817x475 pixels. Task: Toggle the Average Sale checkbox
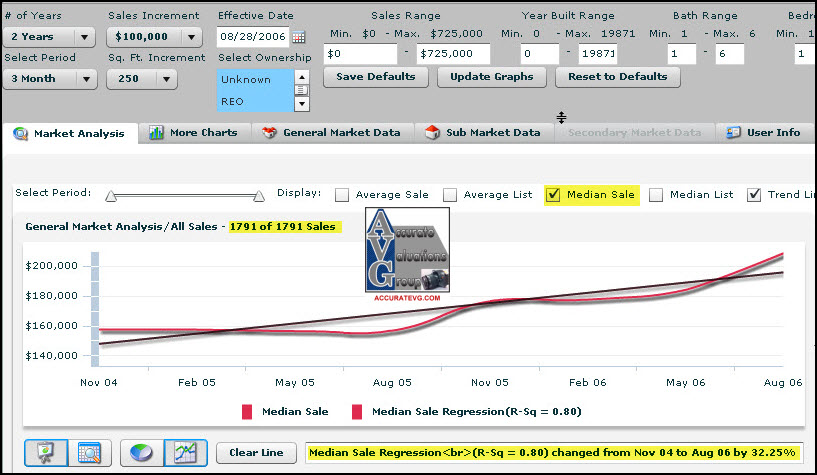pos(342,195)
